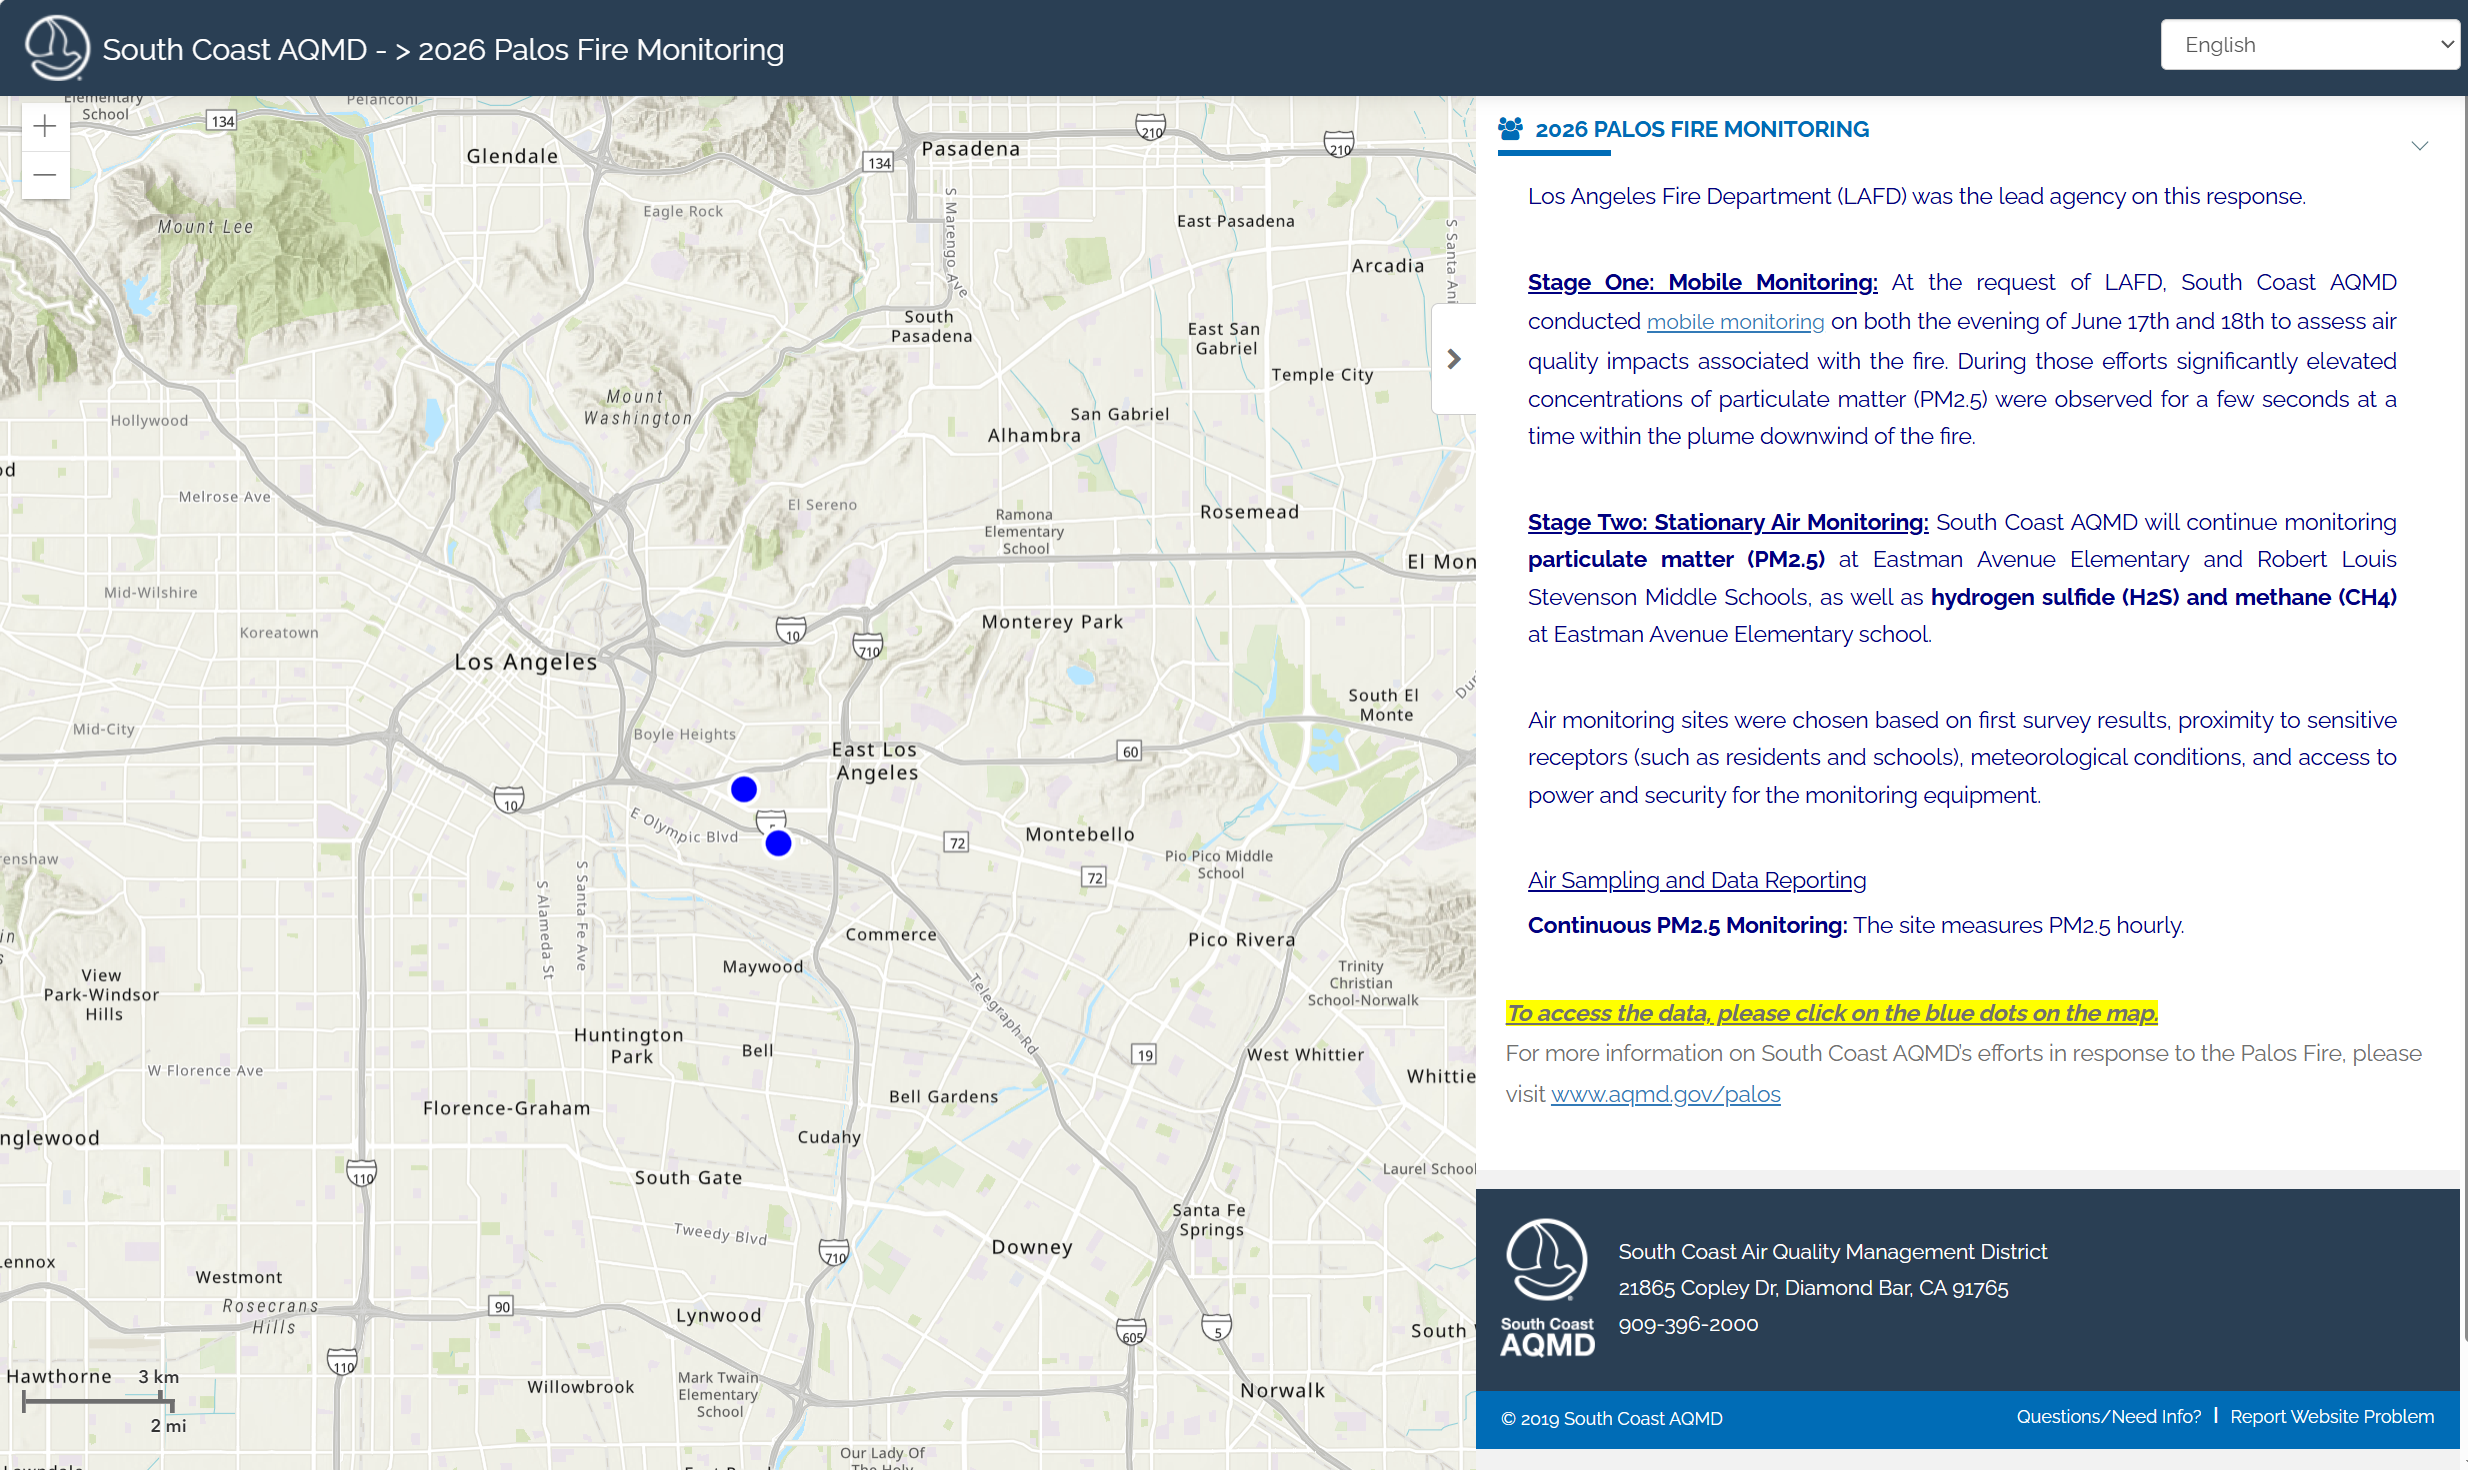Open Air Sampling and Data Reporting link
The width and height of the screenshot is (2468, 1470).
click(1696, 880)
